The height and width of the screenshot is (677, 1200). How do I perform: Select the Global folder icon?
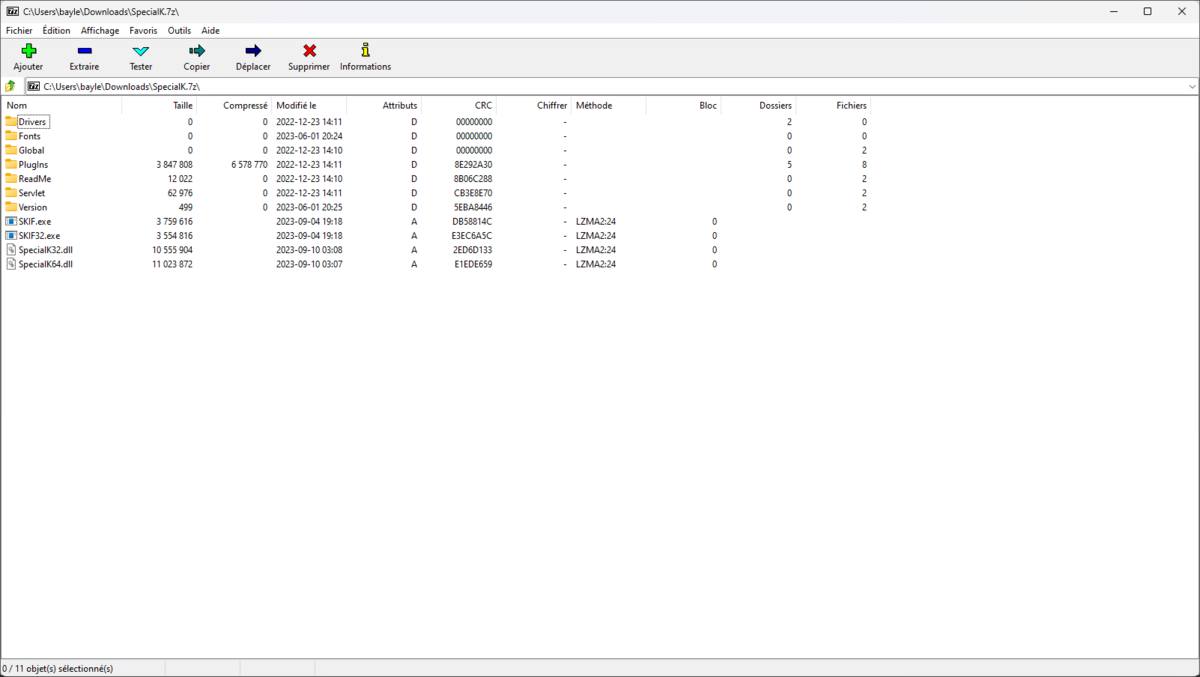11,150
